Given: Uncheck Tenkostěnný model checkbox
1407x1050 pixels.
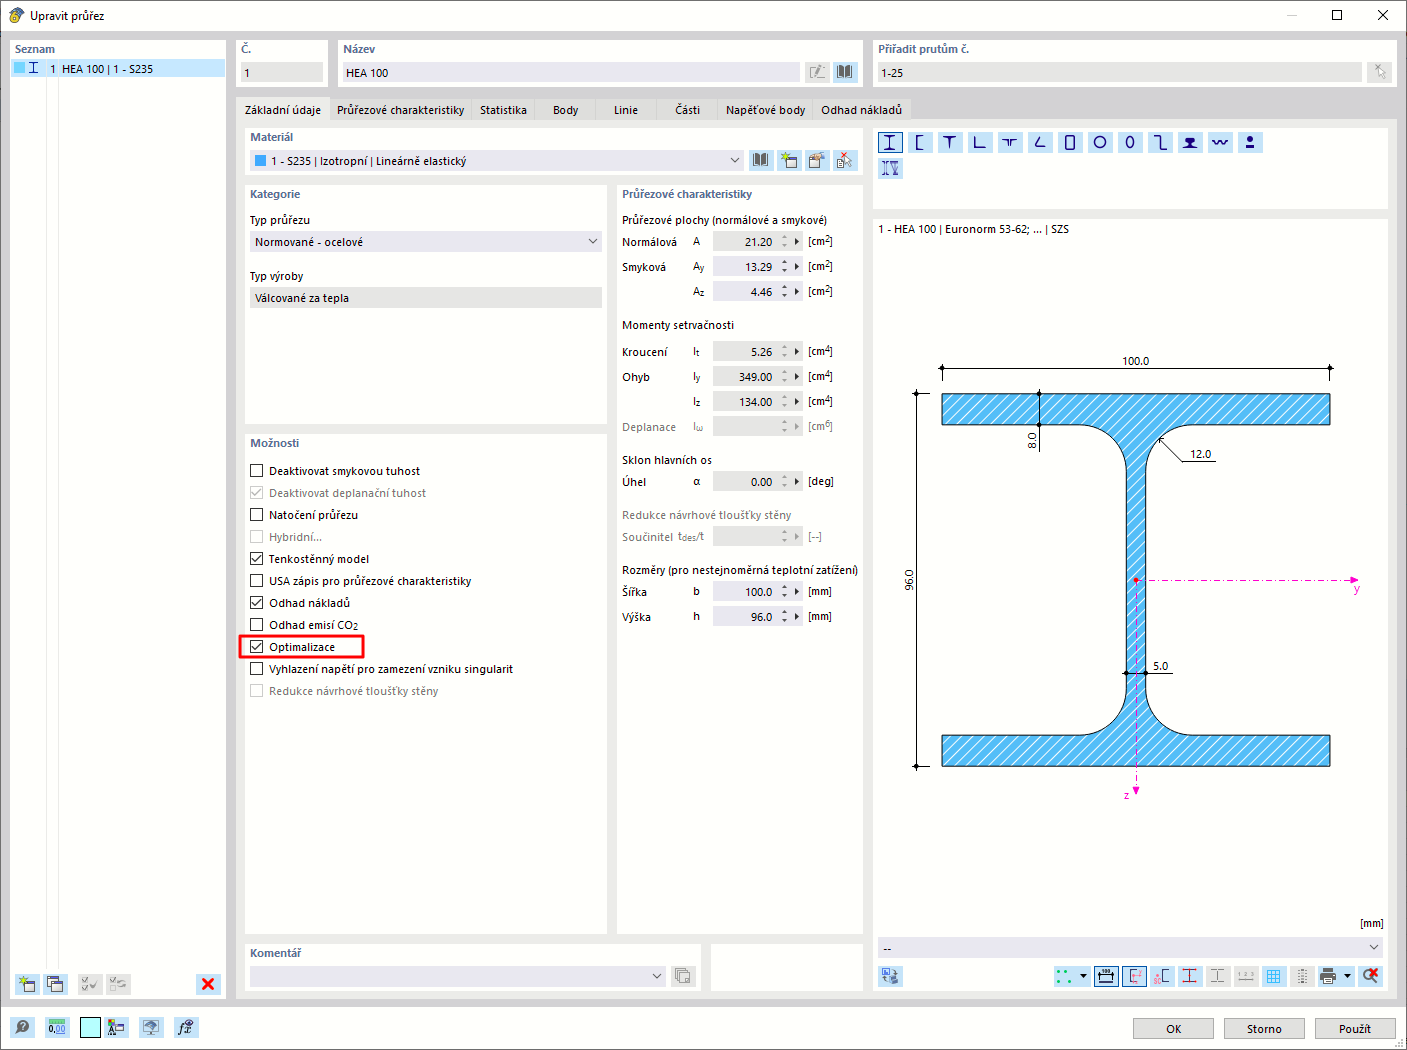Looking at the screenshot, I should pyautogui.click(x=257, y=559).
